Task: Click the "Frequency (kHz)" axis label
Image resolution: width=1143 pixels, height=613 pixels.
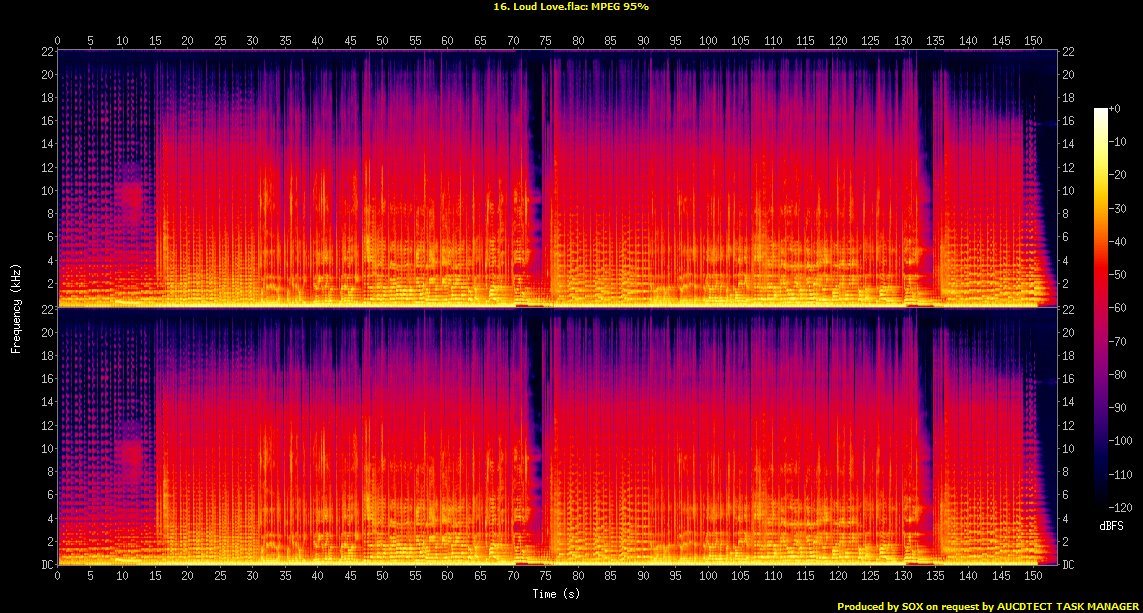Action: (x=15, y=309)
